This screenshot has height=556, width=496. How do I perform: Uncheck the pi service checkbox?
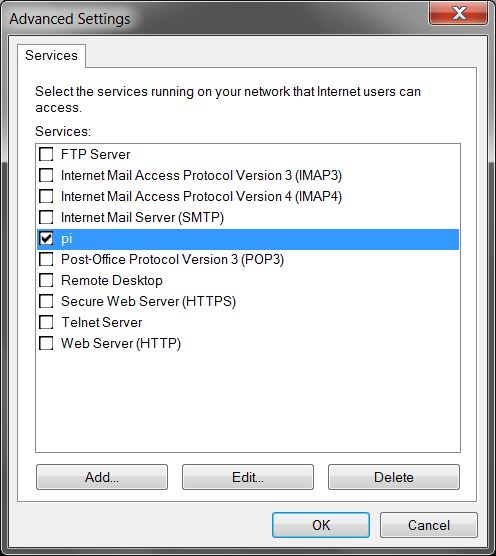click(46, 239)
